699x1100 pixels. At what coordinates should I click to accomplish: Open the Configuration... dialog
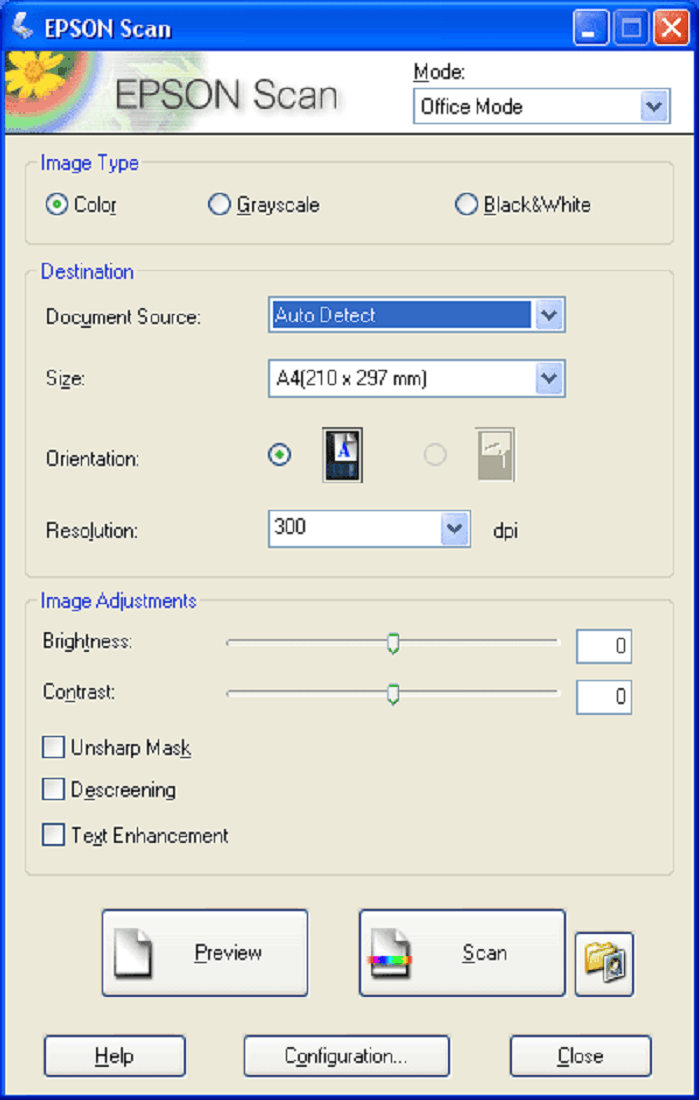coord(347,1056)
